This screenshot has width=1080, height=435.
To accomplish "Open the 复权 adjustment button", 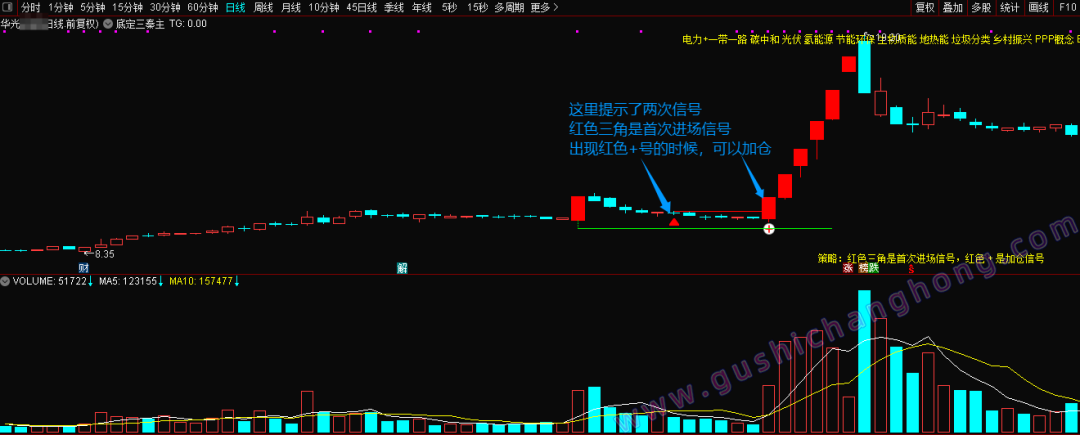I will [924, 8].
